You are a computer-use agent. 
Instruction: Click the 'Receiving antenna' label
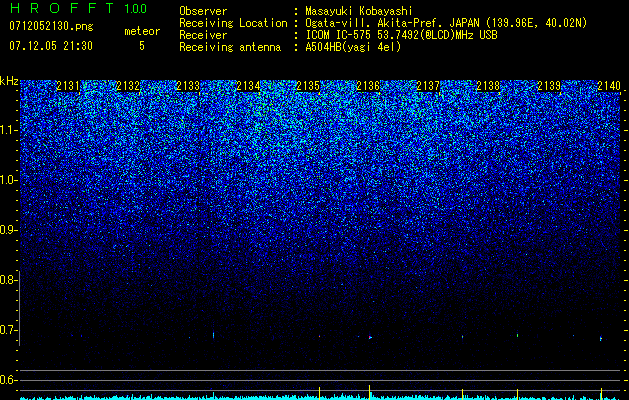230,47
